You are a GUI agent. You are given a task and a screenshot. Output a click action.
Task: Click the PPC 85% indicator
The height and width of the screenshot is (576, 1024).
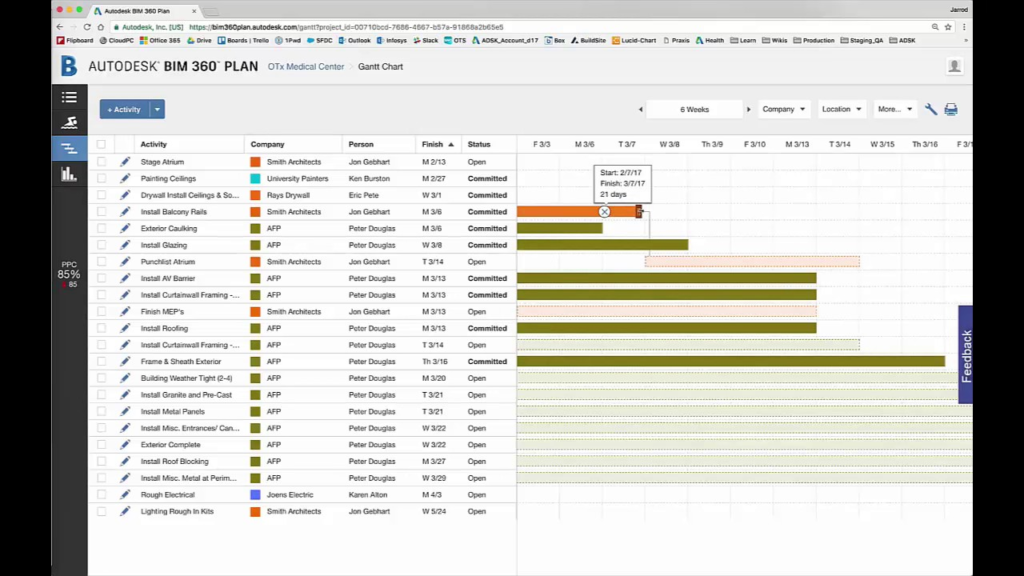(69, 274)
